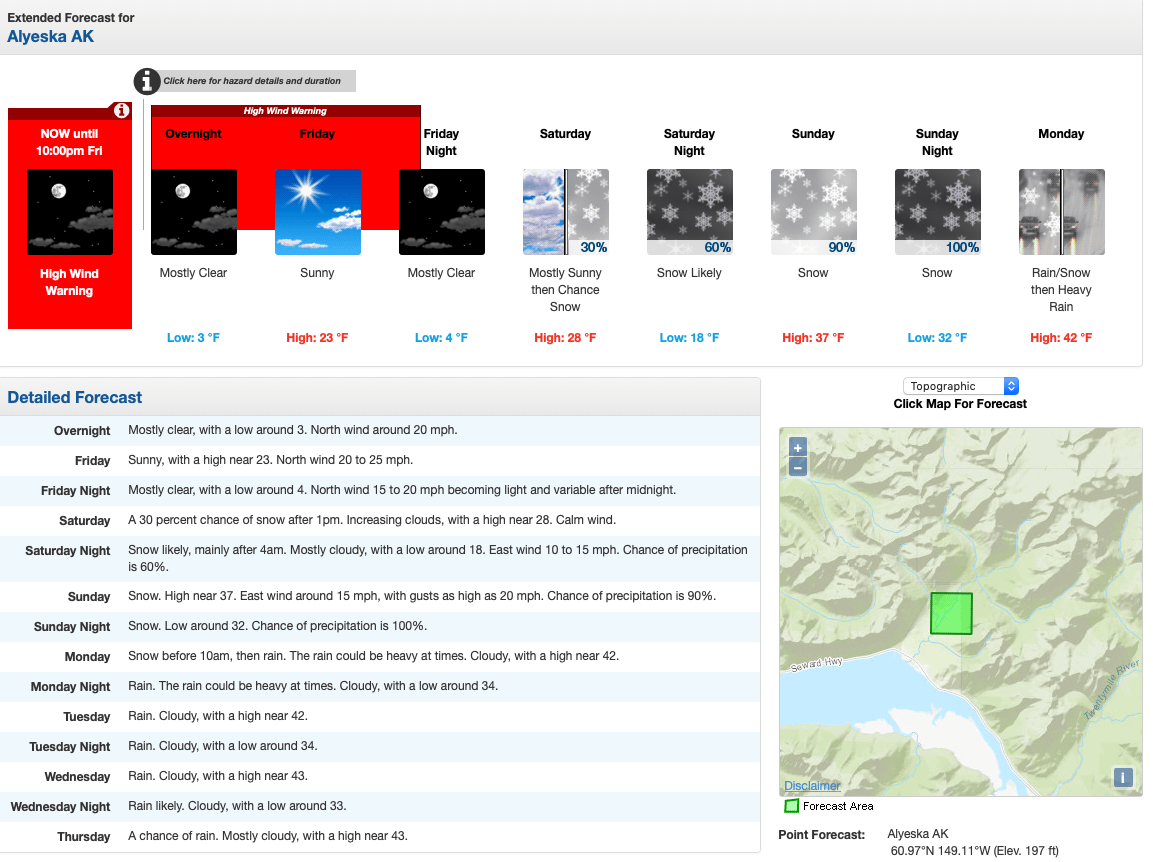Click the Overnight mostly clear moon icon

click(194, 212)
